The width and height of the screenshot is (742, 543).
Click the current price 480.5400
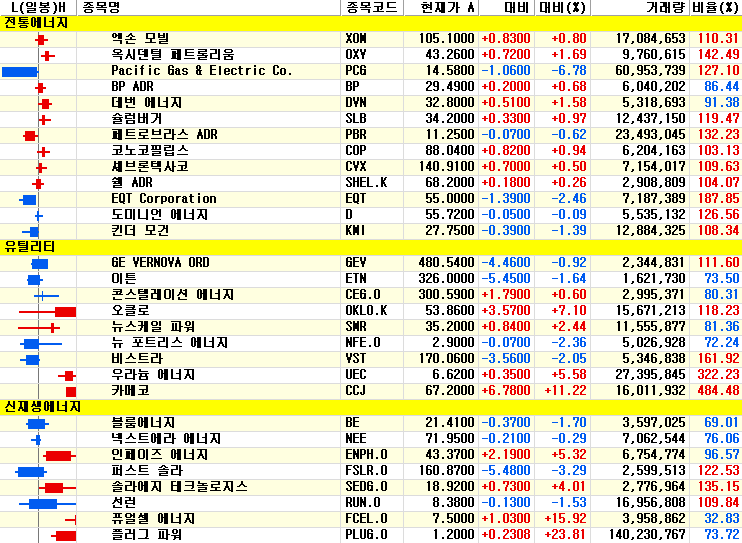click(446, 263)
